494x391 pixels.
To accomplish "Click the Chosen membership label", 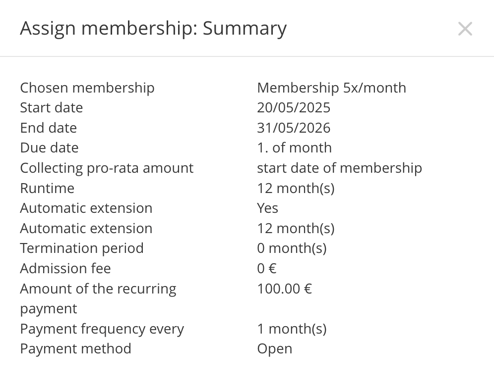I will pyautogui.click(x=87, y=88).
